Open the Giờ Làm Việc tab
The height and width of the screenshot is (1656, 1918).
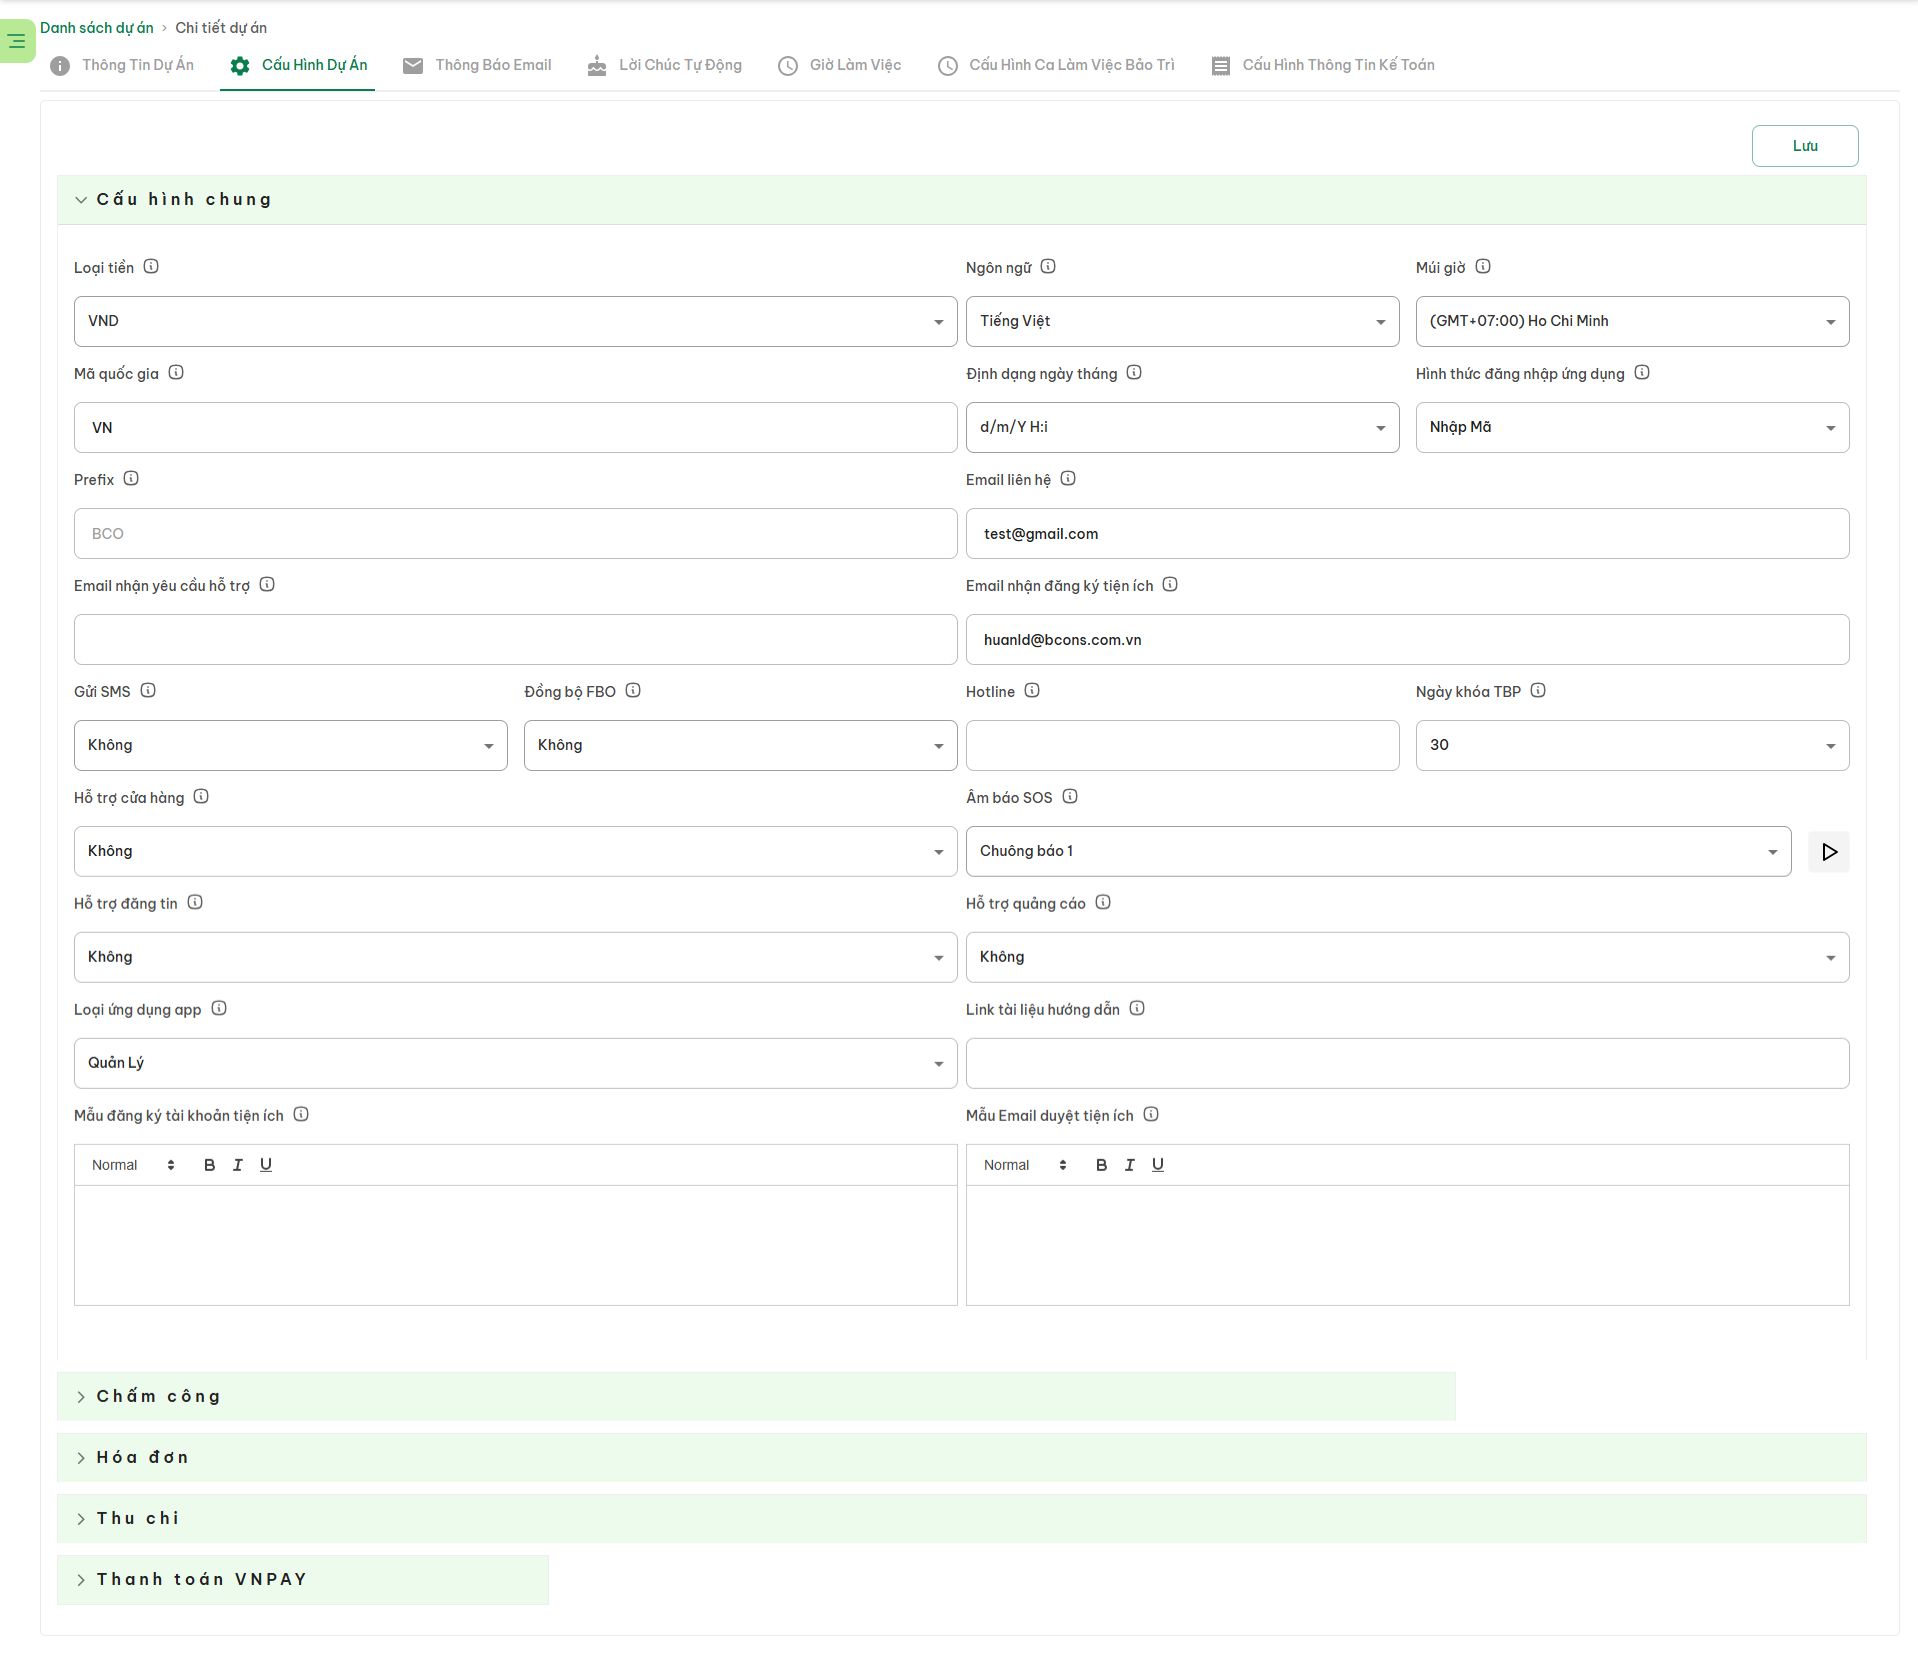[840, 65]
